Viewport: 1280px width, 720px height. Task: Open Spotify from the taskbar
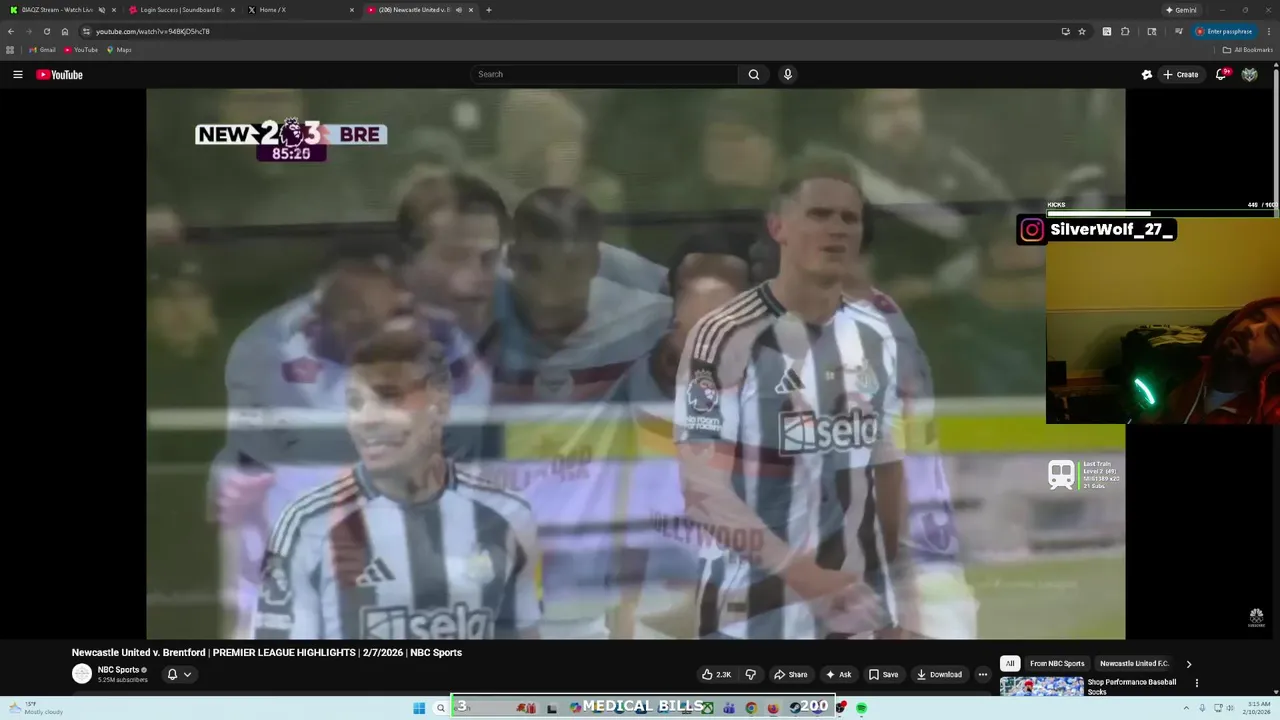(x=861, y=708)
